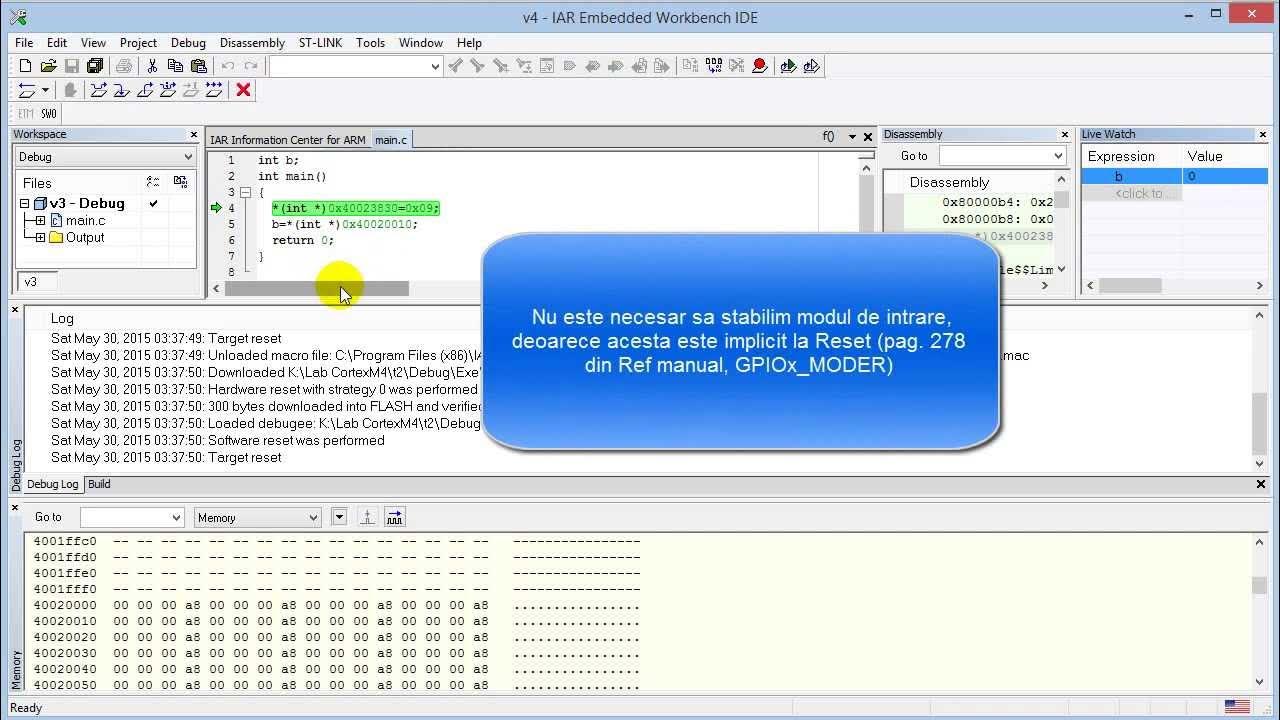Open the Disassembly menu

[x=252, y=43]
